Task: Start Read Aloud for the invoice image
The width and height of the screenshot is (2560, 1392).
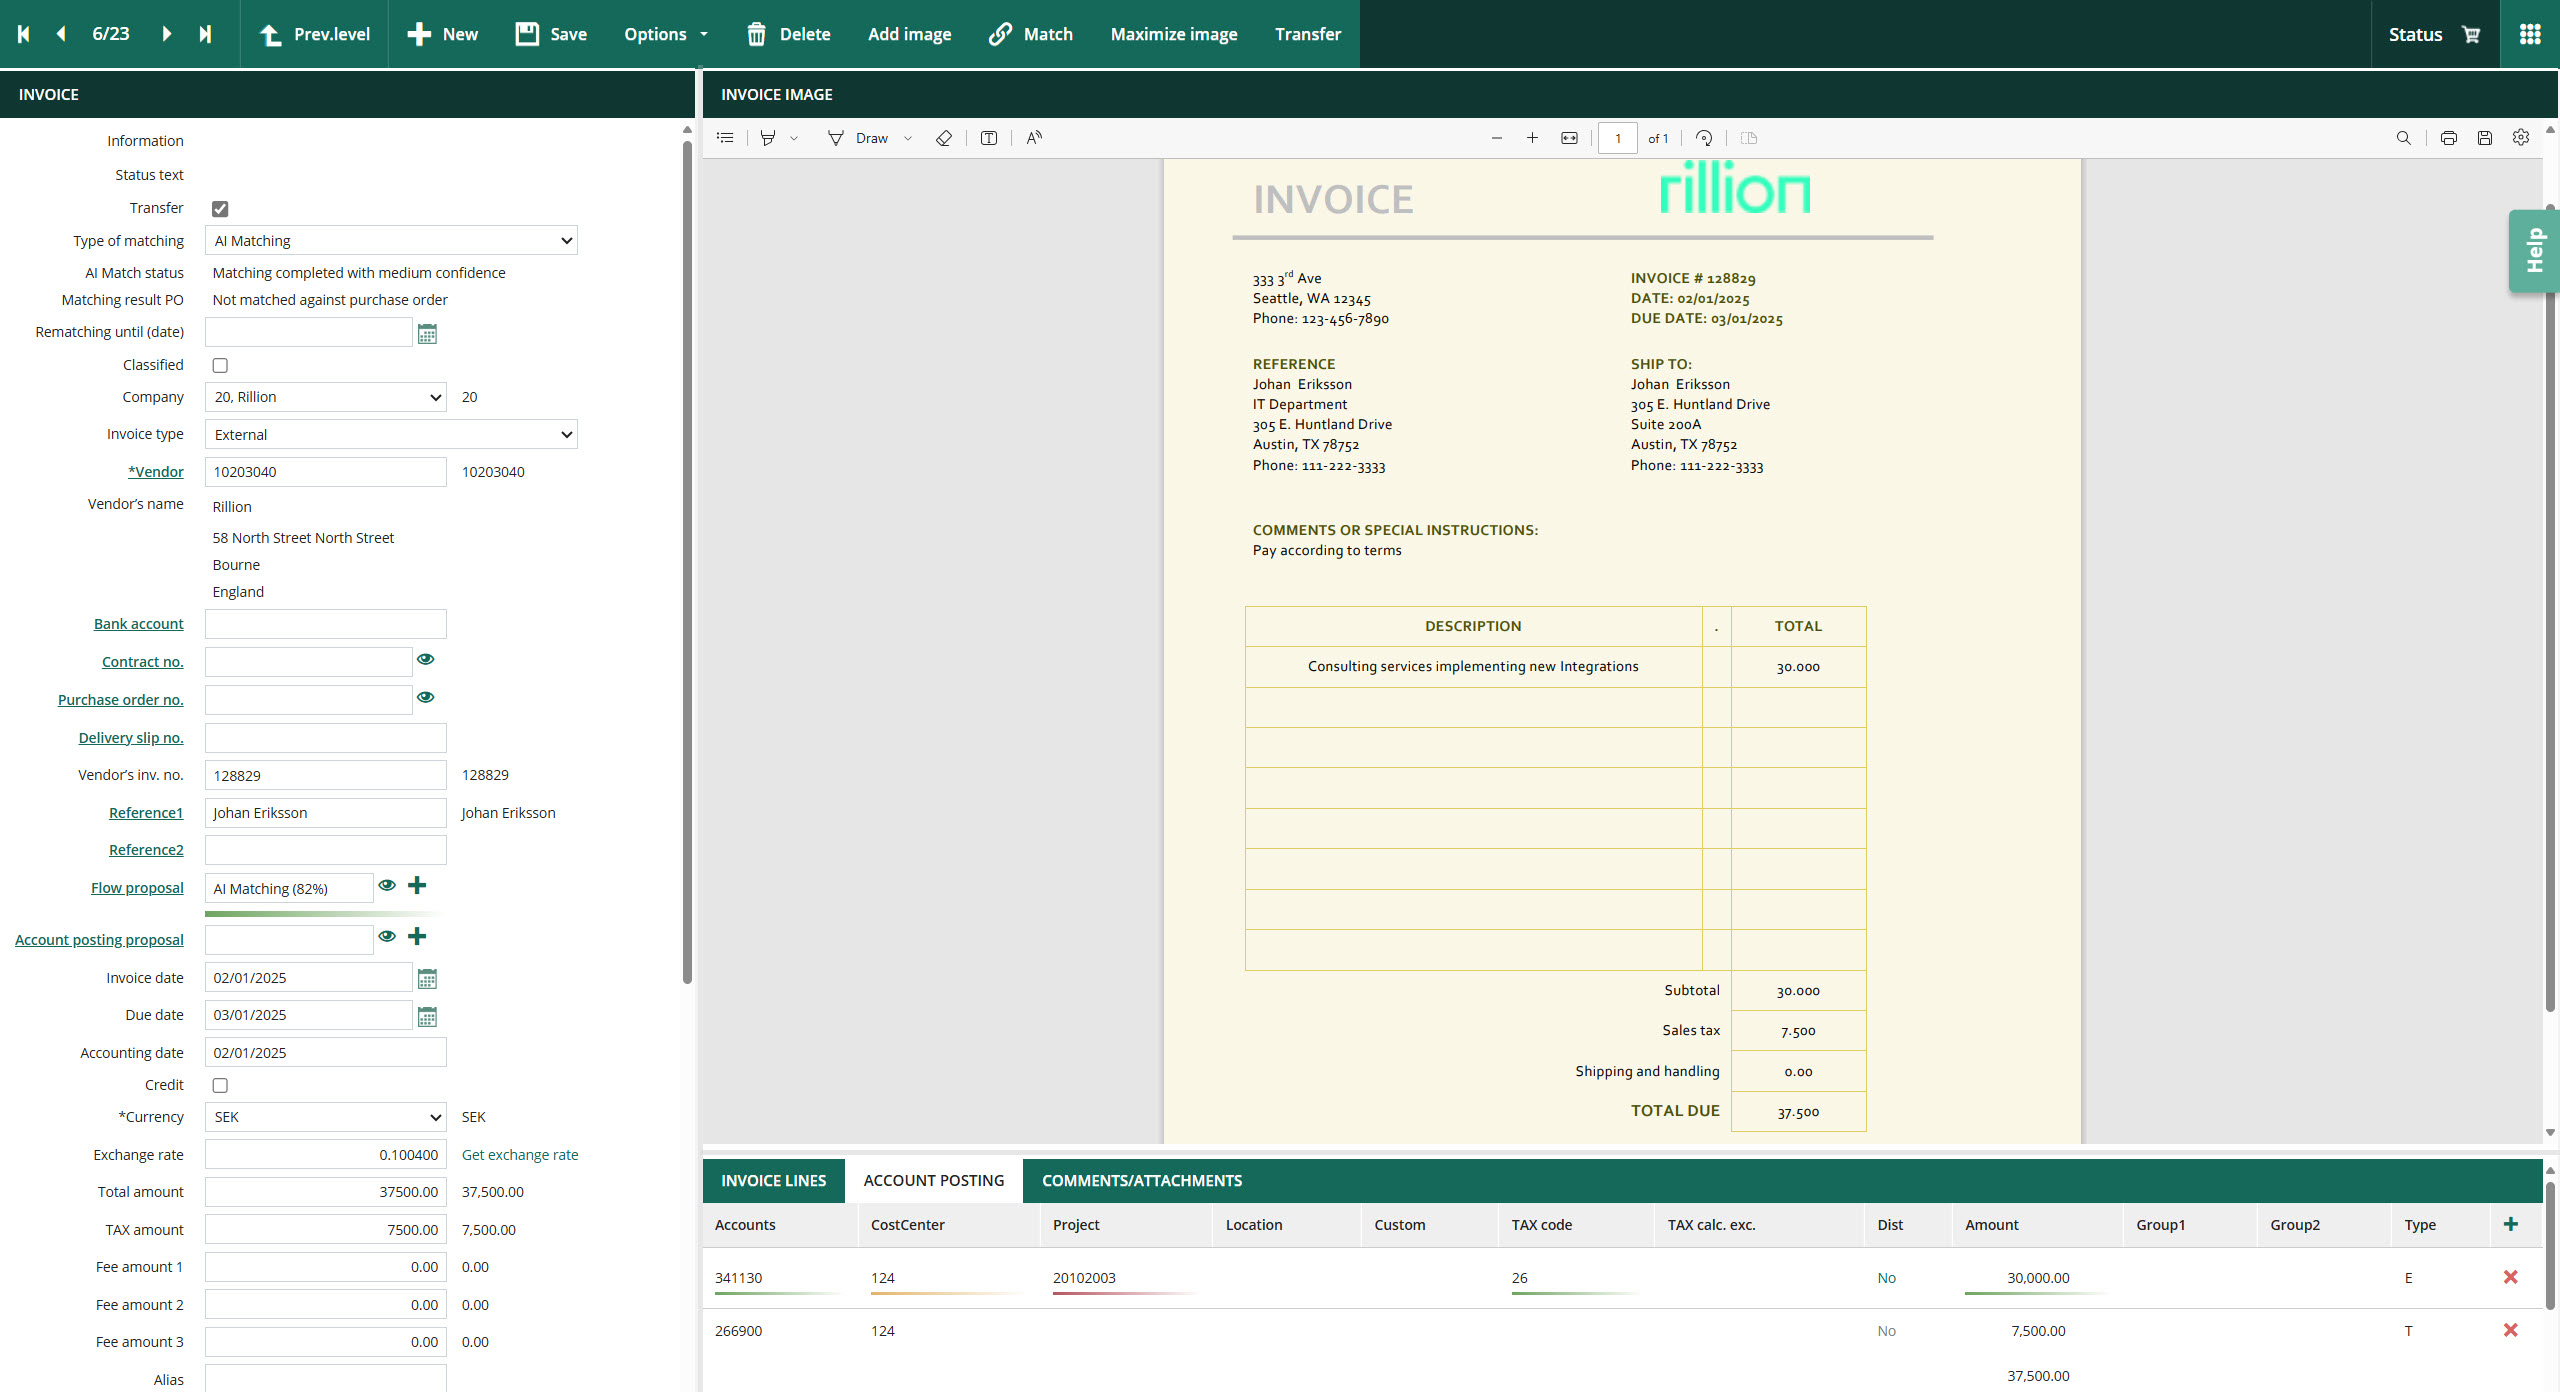Action: click(1032, 138)
